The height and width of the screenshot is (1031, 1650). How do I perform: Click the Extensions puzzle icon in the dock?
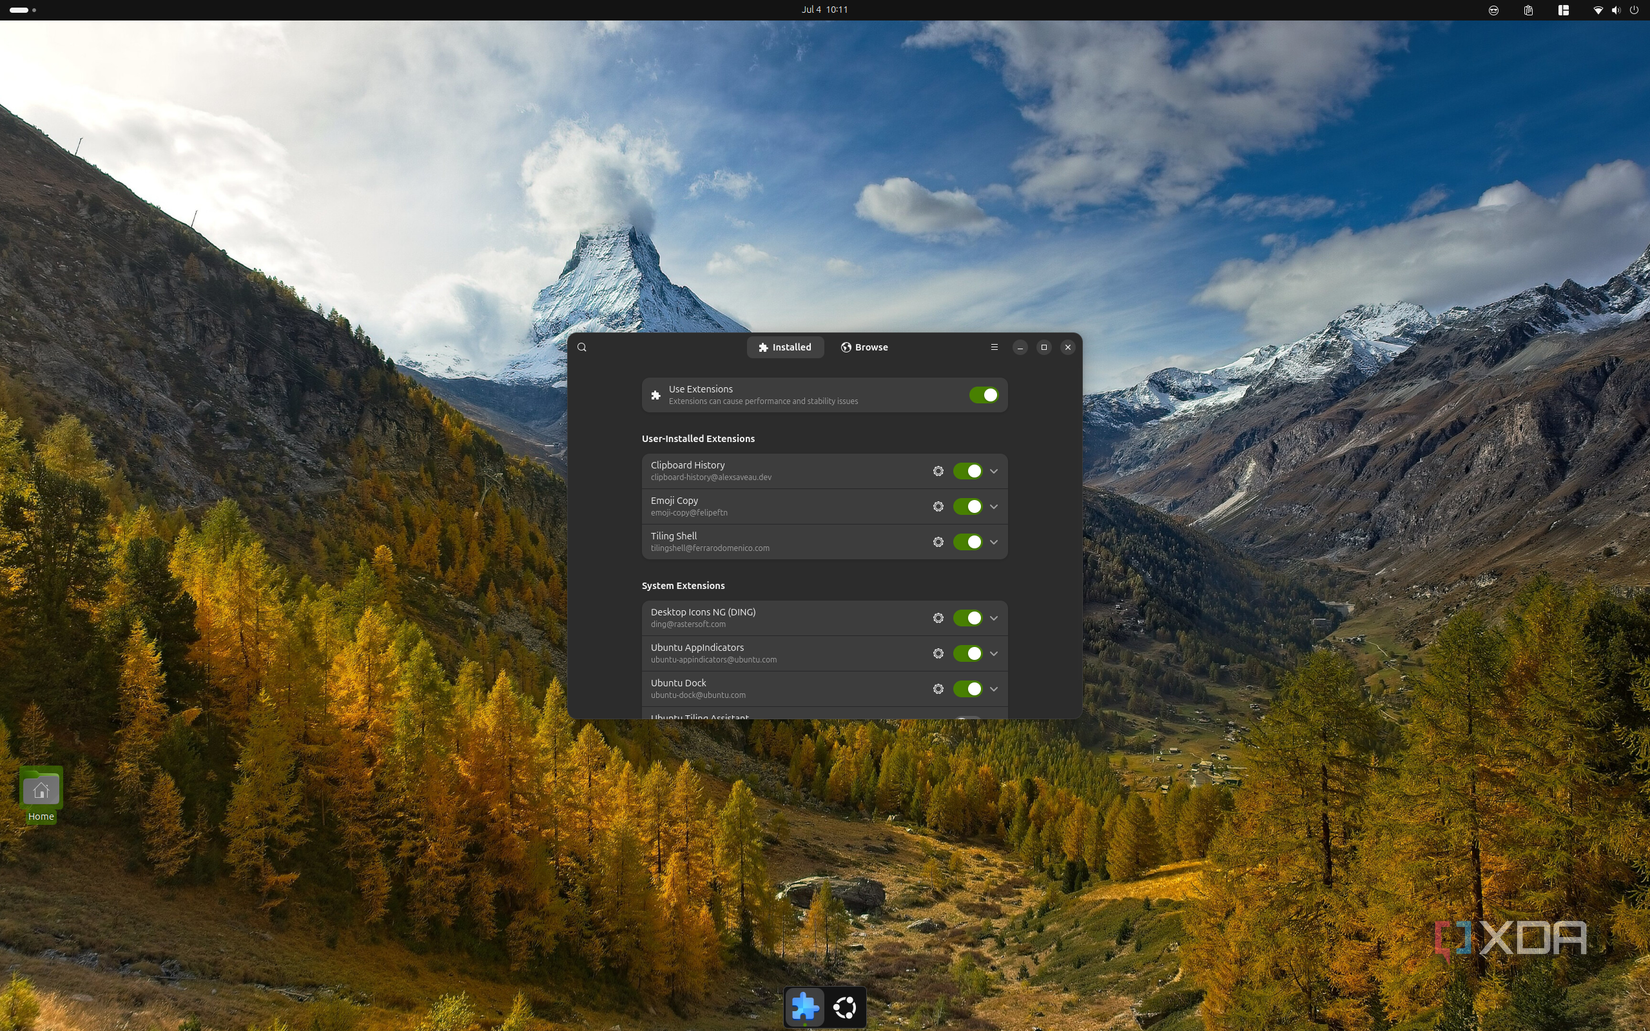805,1007
